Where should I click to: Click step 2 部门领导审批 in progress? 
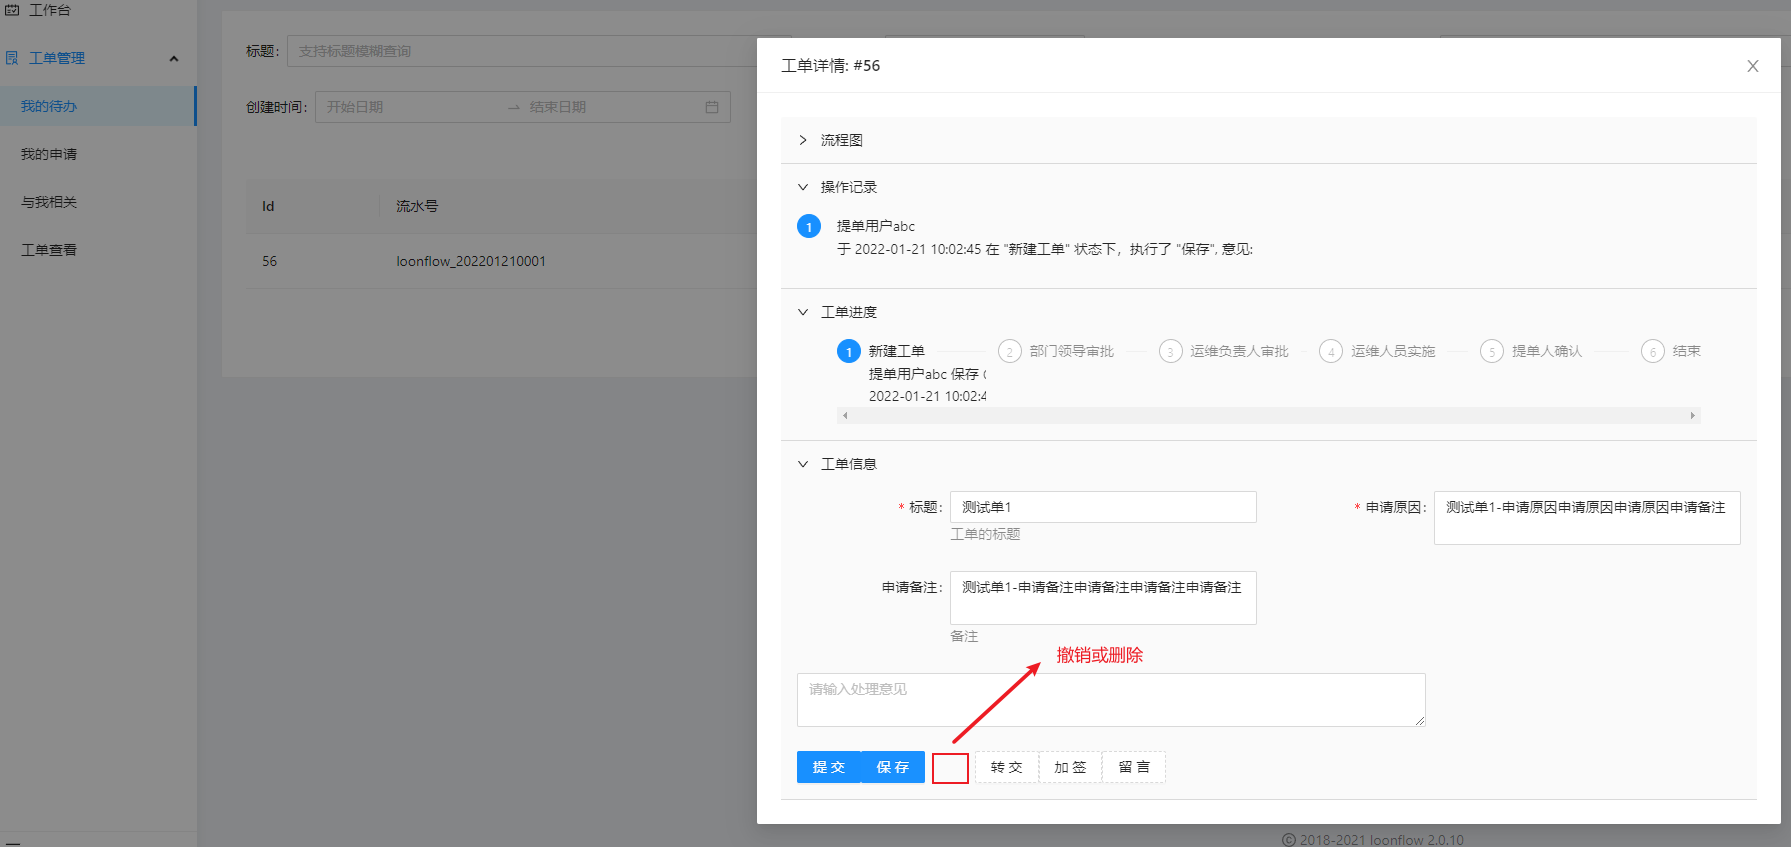click(x=1057, y=351)
